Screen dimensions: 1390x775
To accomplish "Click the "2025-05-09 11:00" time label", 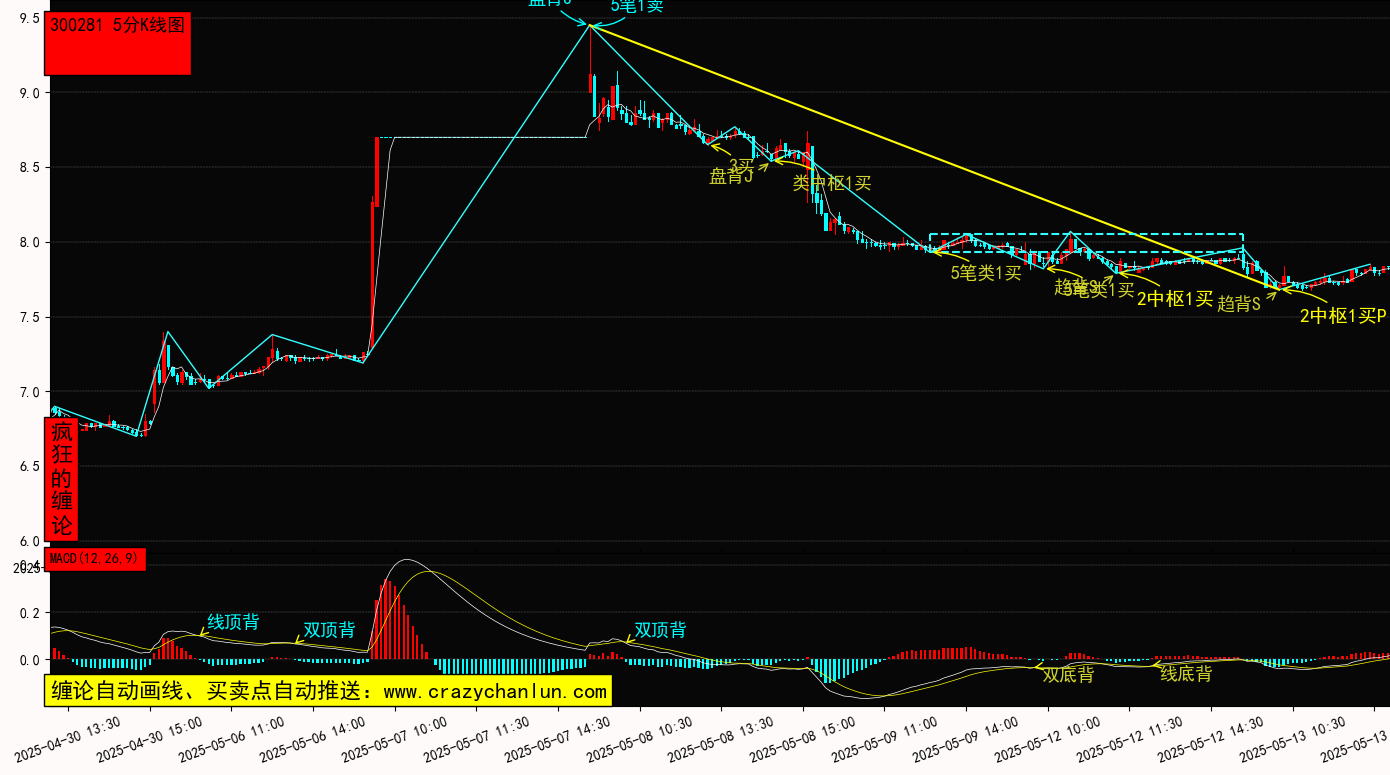I will 885,738.
